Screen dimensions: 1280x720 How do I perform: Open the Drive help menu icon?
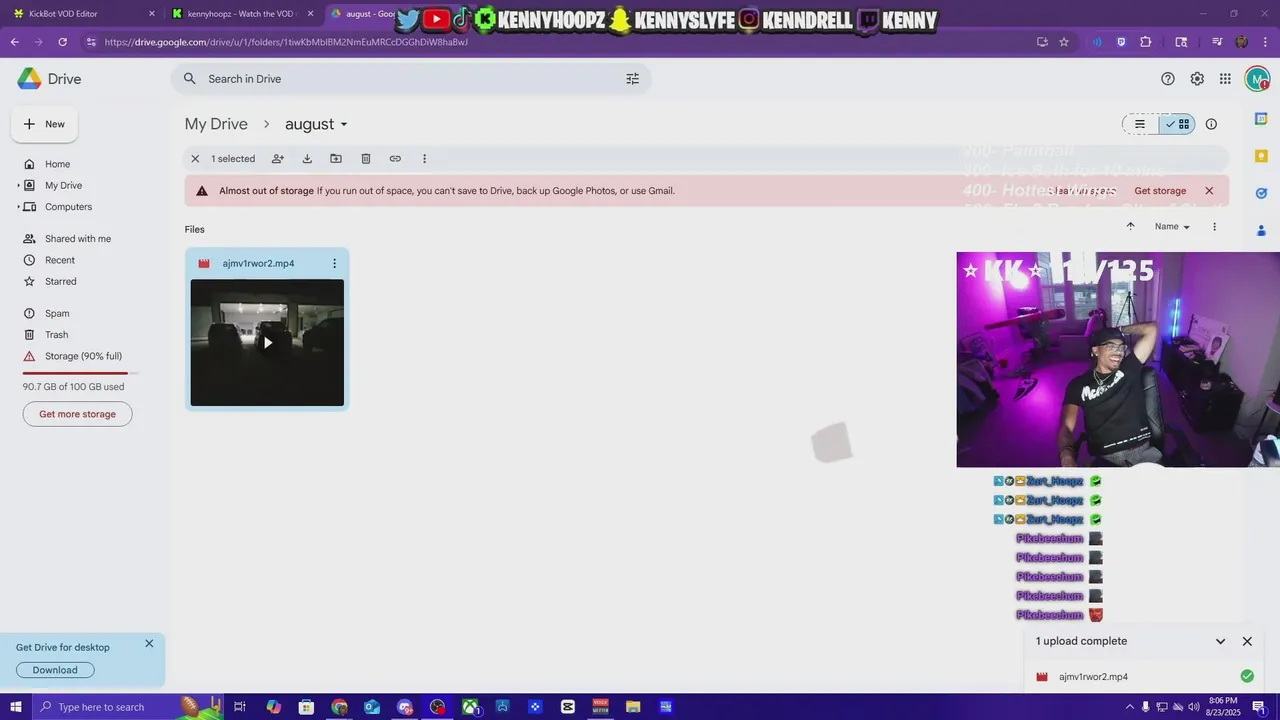(x=1168, y=79)
